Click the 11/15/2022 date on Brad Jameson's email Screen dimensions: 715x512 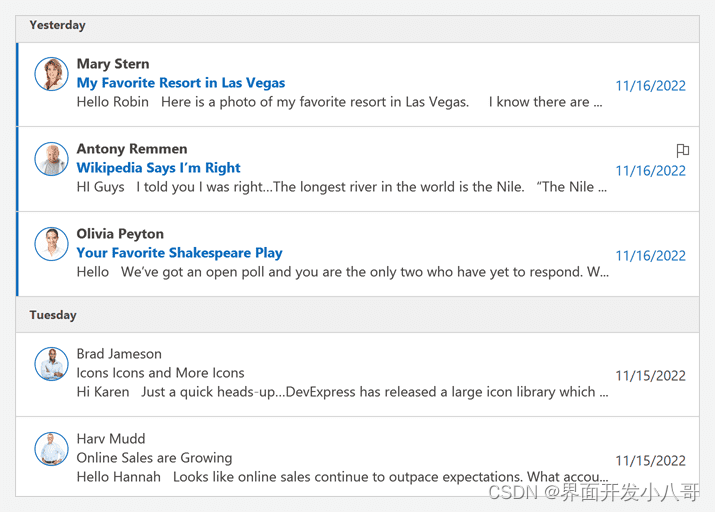click(650, 376)
